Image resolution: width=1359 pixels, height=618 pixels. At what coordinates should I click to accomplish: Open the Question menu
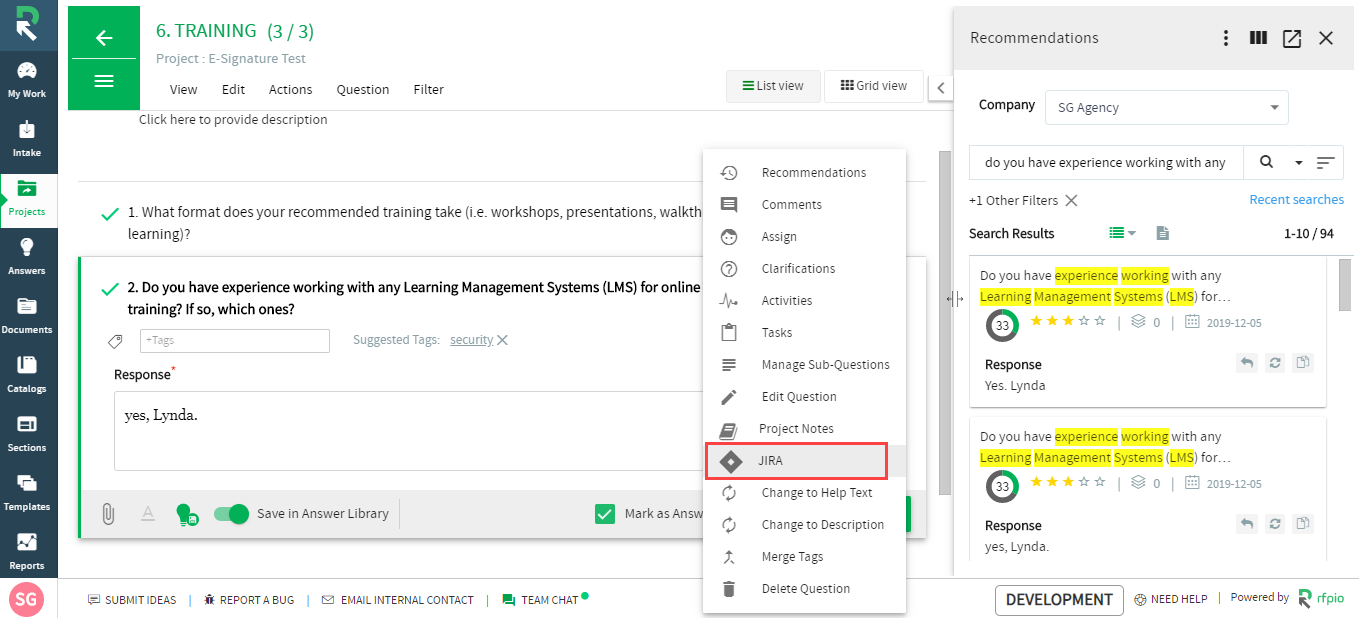363,89
